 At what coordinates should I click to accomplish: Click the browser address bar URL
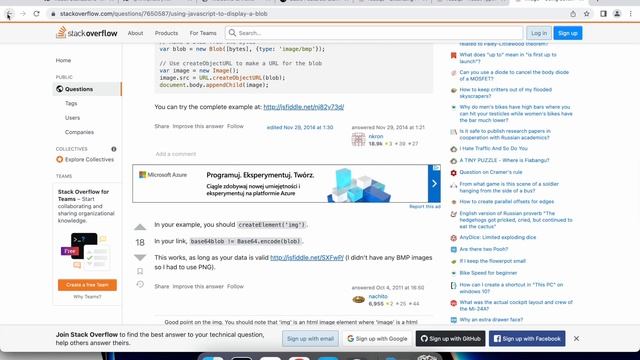coord(163,14)
